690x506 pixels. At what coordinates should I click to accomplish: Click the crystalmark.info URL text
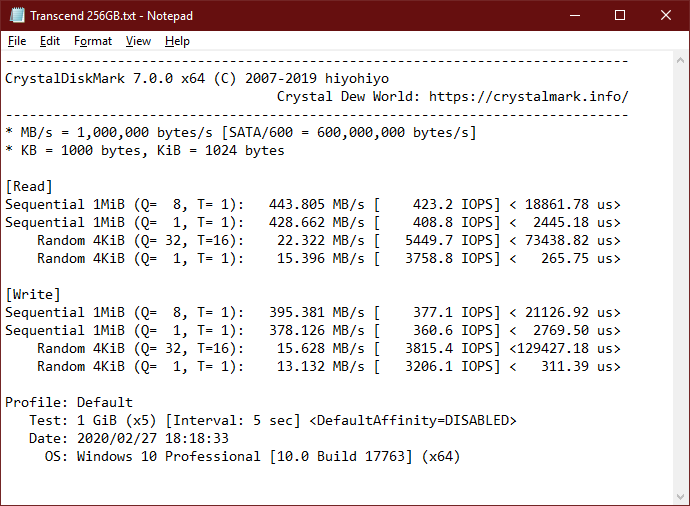pos(529,96)
